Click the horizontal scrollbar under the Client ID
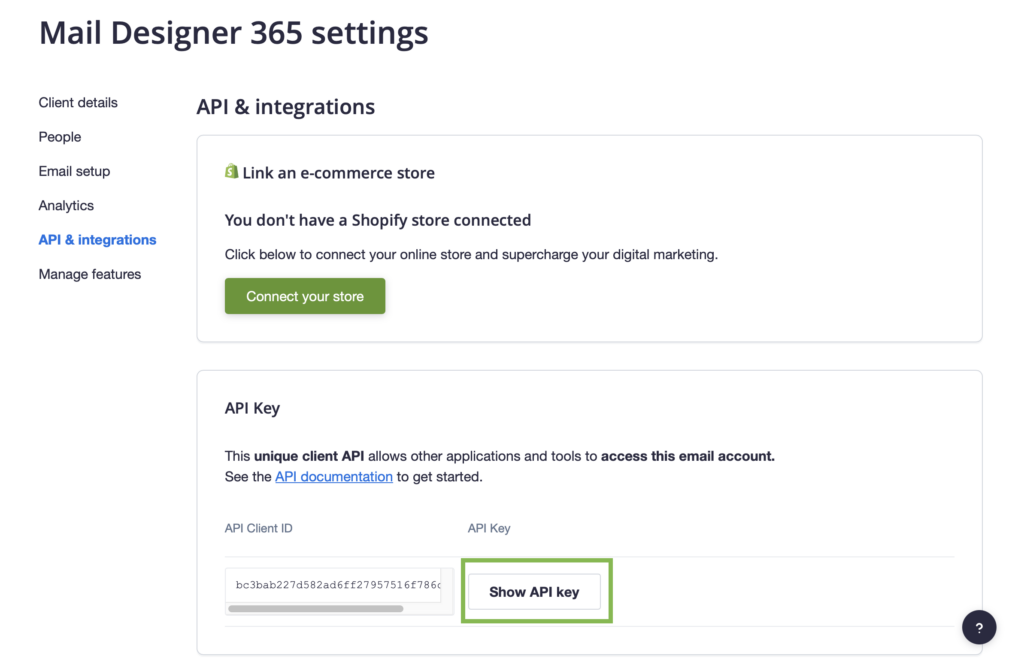This screenshot has width=1024, height=665. (315, 609)
